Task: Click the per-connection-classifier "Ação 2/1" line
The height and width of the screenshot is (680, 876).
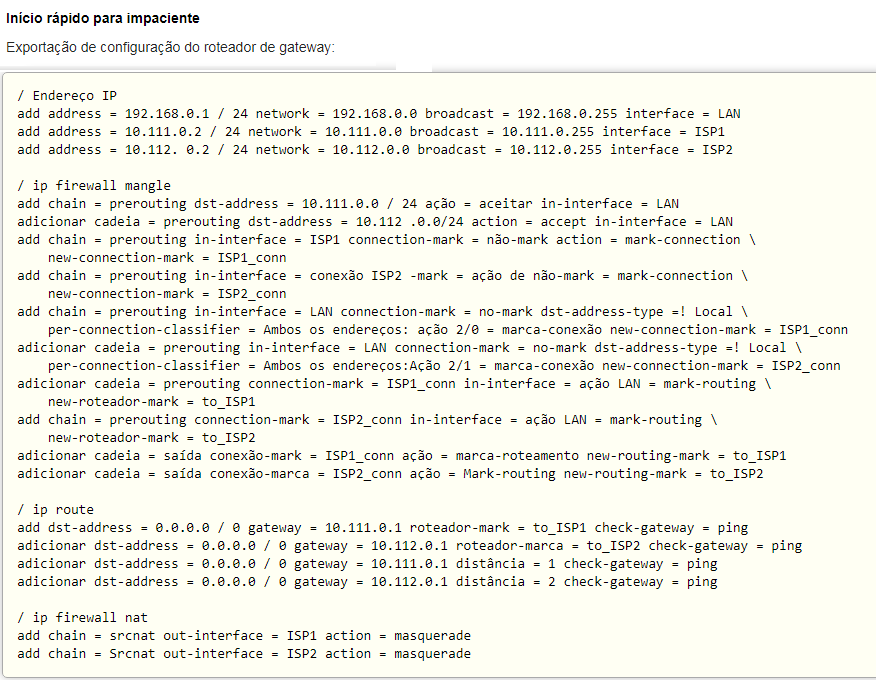Action: 443,365
